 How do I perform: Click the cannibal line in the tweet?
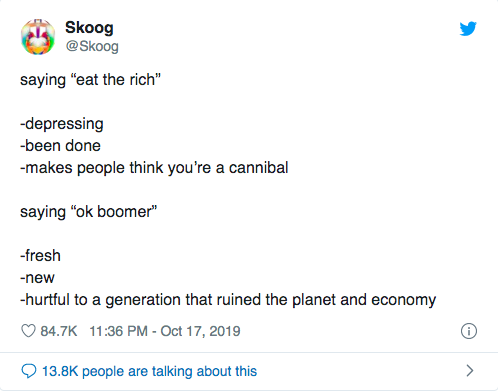tap(154, 168)
